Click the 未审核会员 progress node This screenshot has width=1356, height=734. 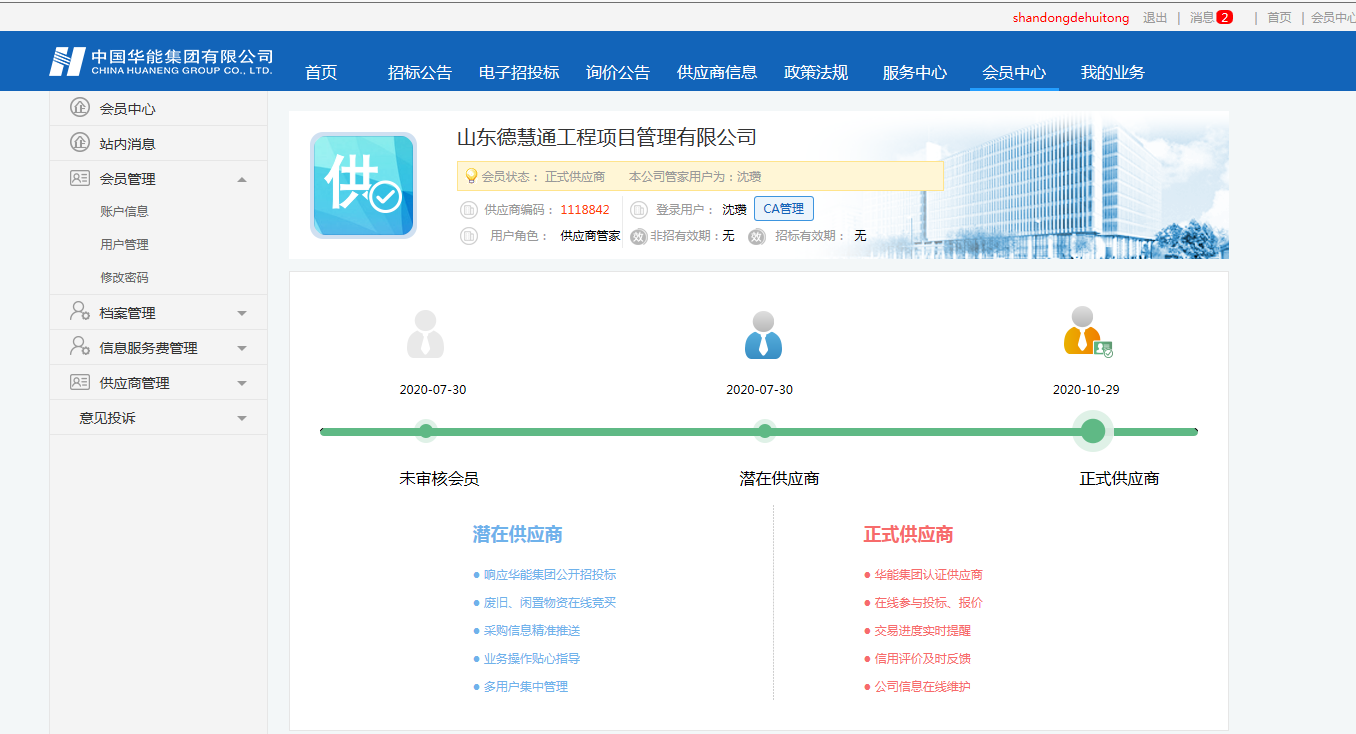[x=426, y=431]
